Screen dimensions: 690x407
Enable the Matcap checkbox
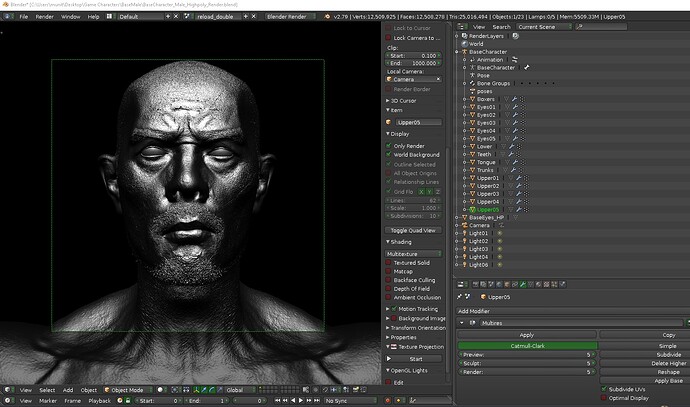pyautogui.click(x=389, y=271)
